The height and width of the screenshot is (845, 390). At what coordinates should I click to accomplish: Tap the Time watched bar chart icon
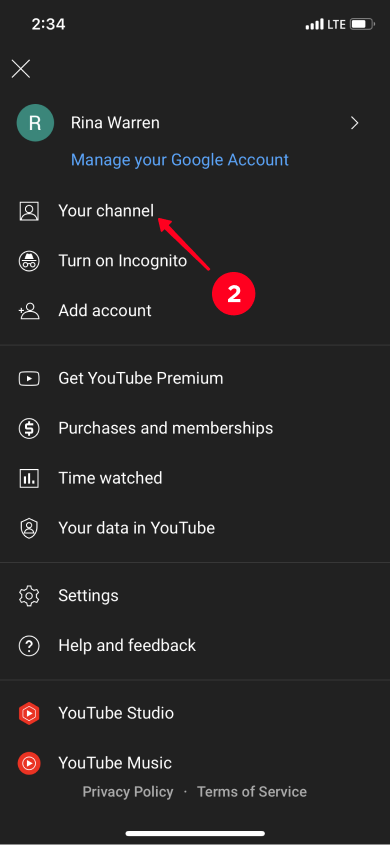point(29,478)
